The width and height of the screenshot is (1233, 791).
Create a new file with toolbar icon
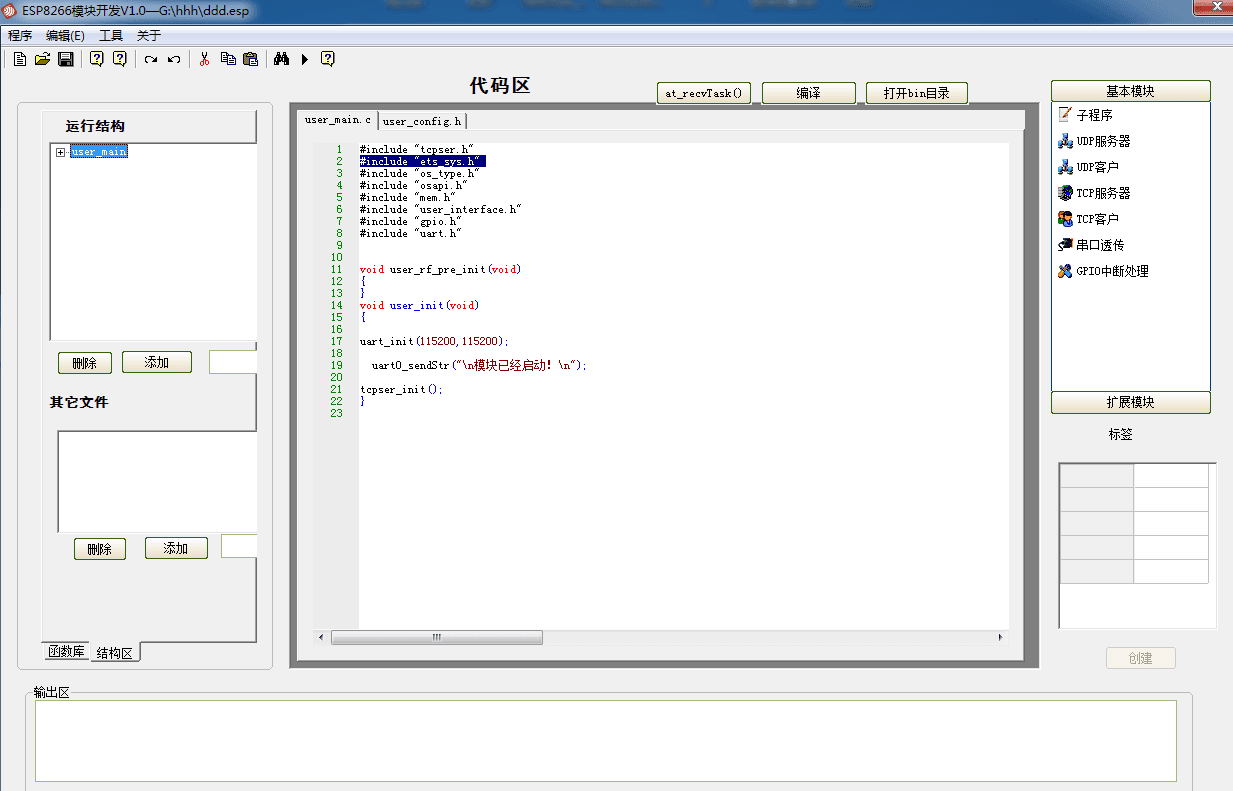click(19, 59)
